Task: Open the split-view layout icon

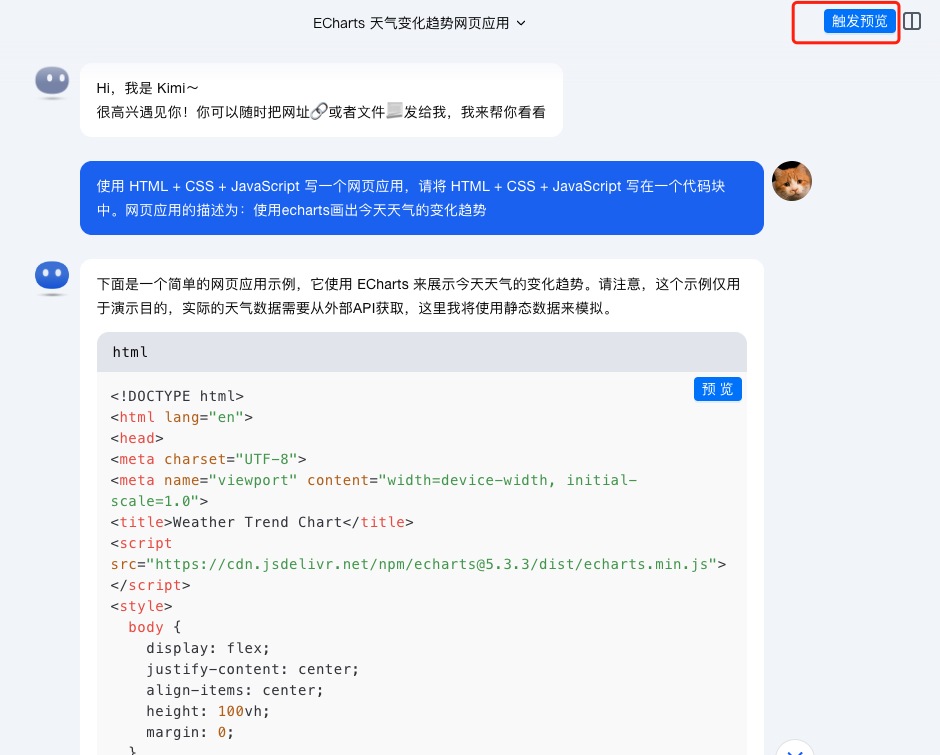Action: (911, 20)
